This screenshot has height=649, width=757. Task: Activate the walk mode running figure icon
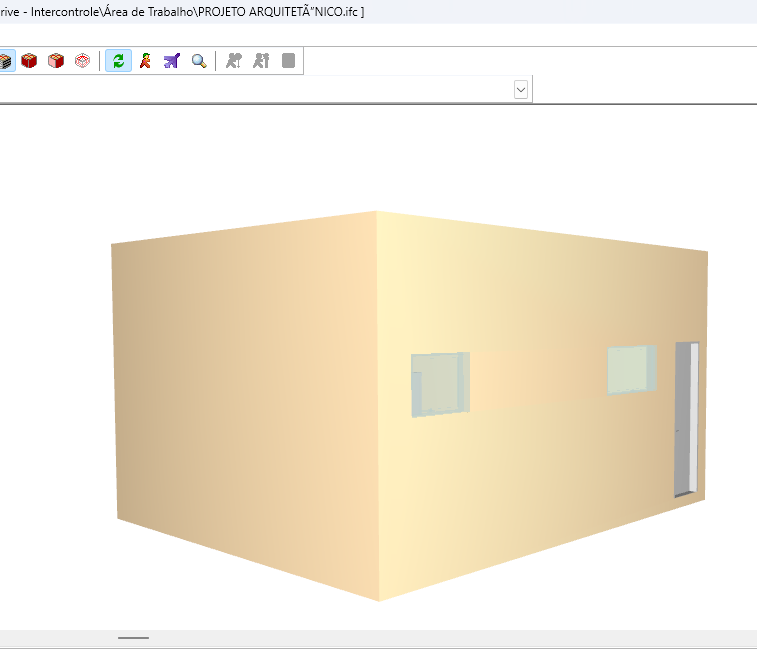145,61
